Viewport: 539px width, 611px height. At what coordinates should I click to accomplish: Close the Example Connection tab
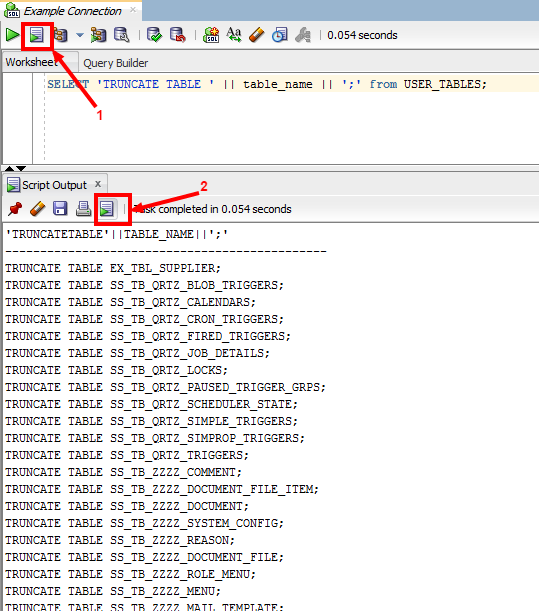click(133, 9)
